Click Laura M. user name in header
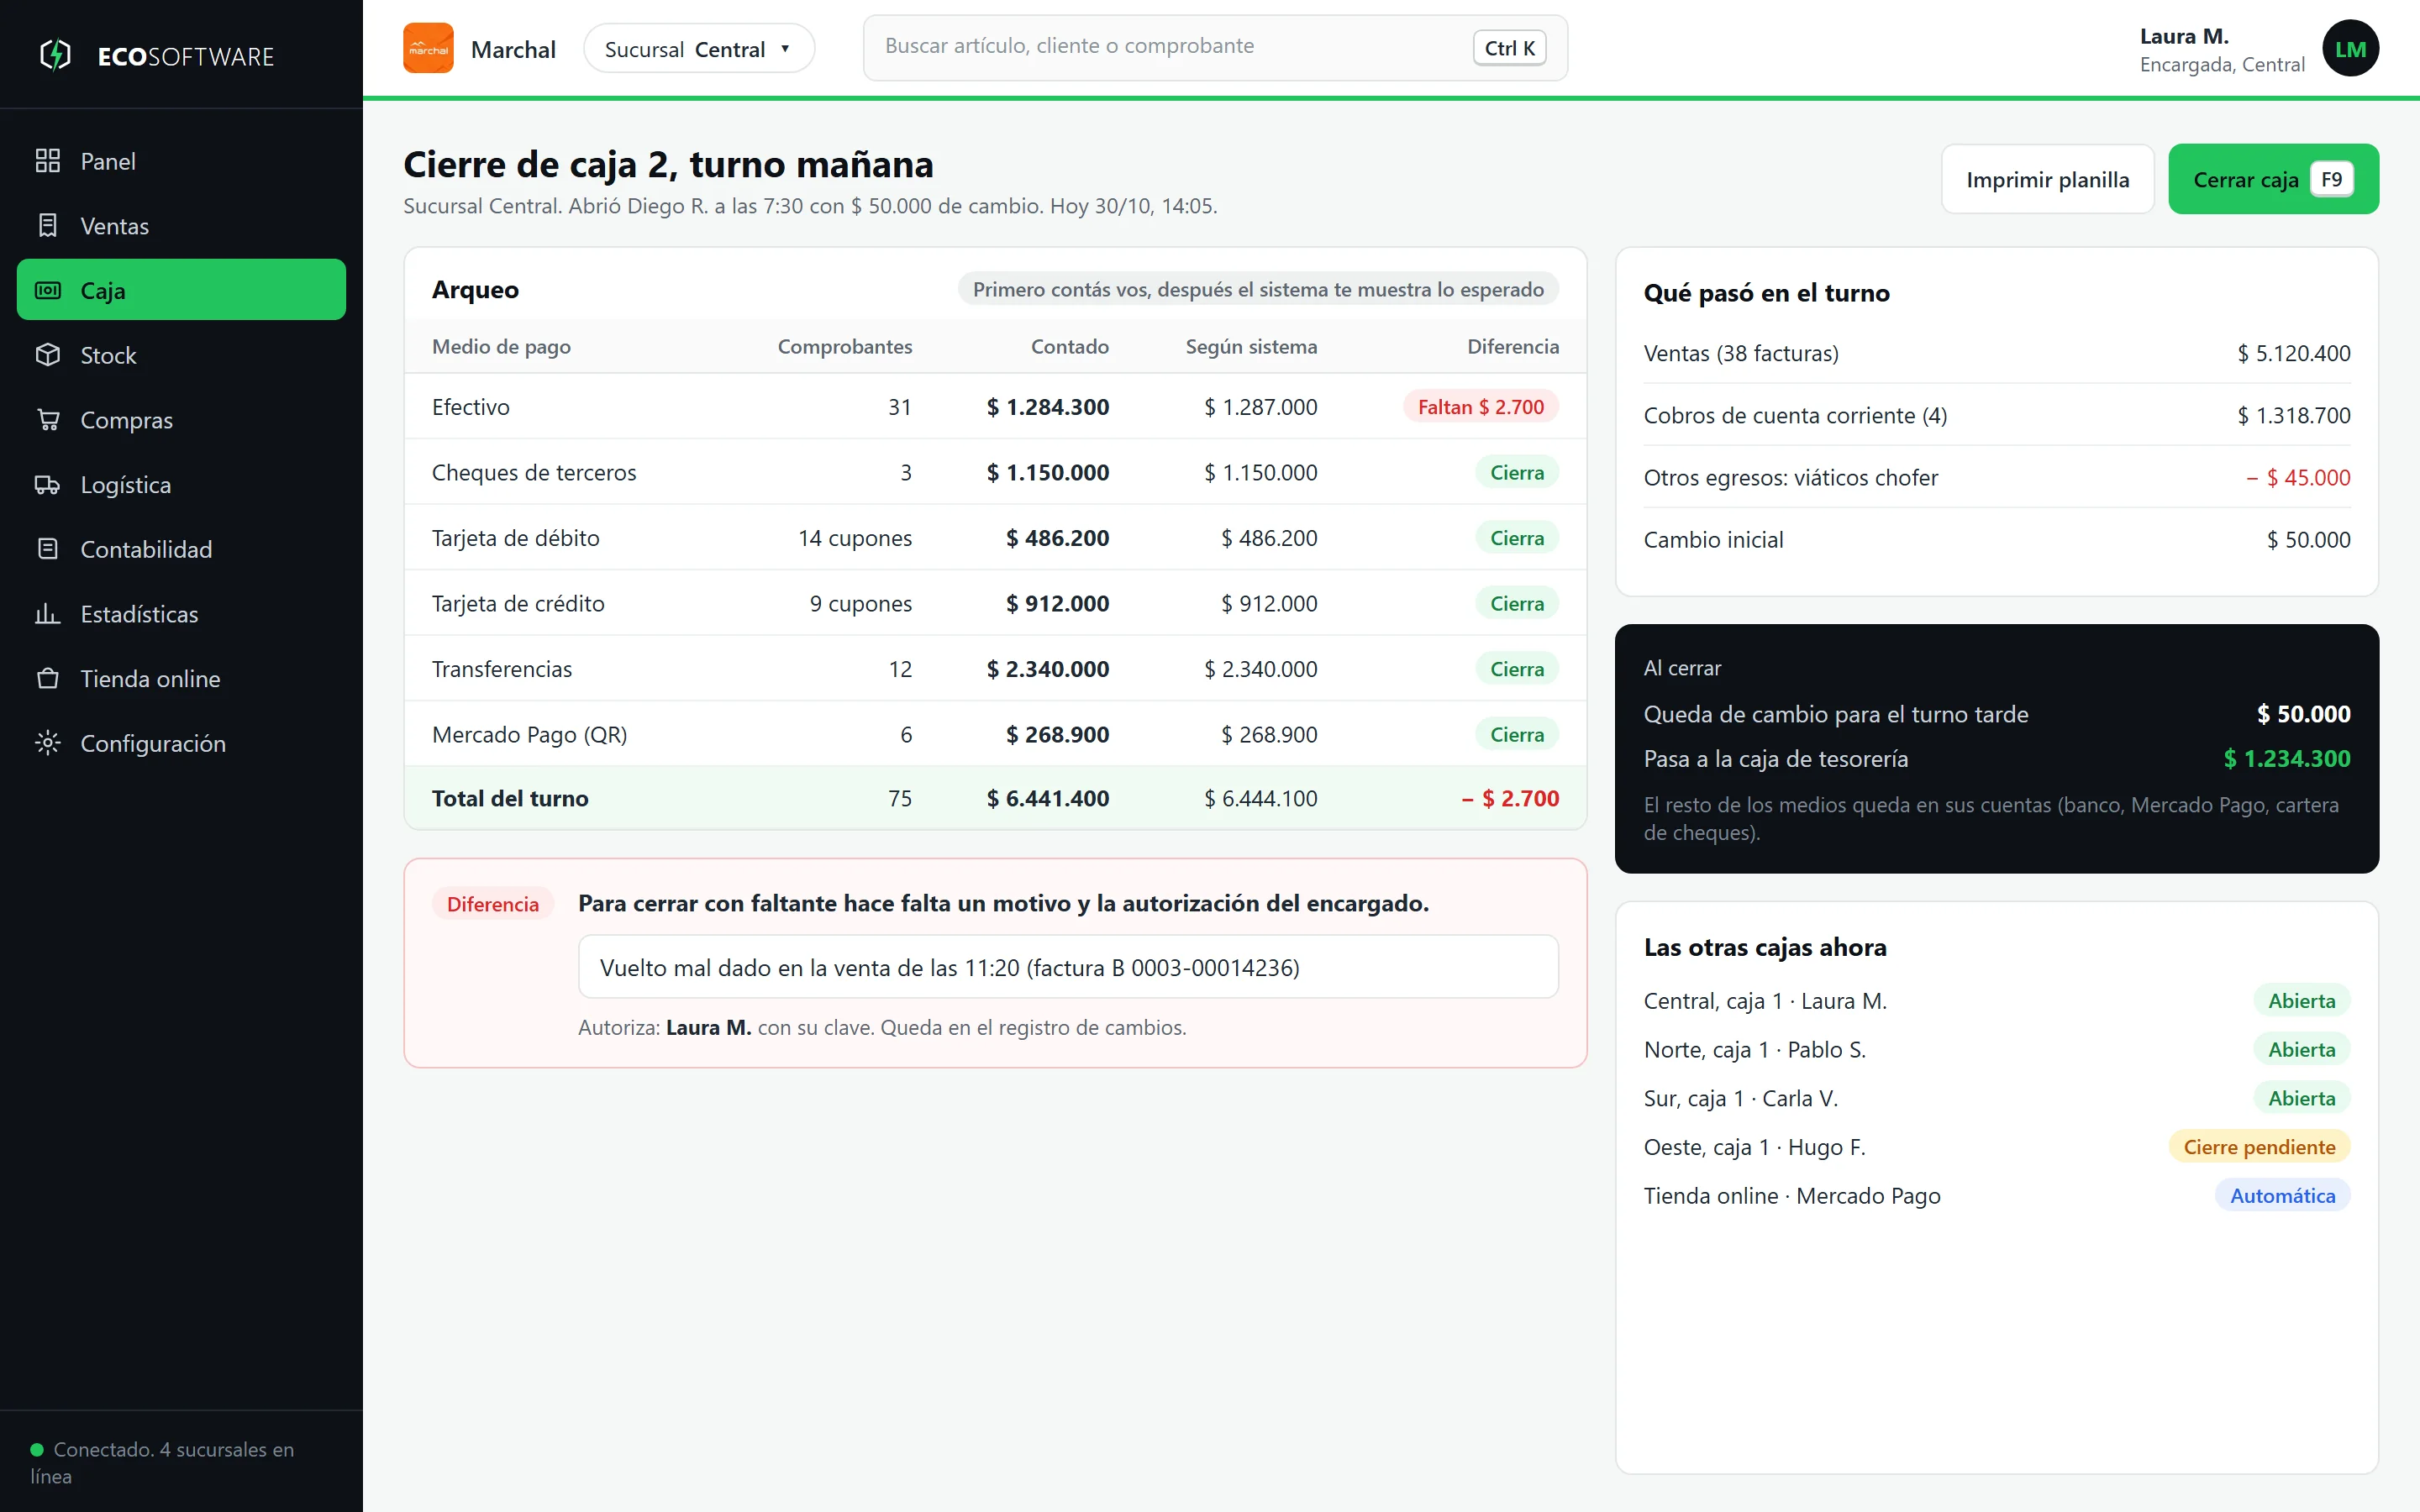This screenshot has width=2420, height=1512. tap(2184, 36)
